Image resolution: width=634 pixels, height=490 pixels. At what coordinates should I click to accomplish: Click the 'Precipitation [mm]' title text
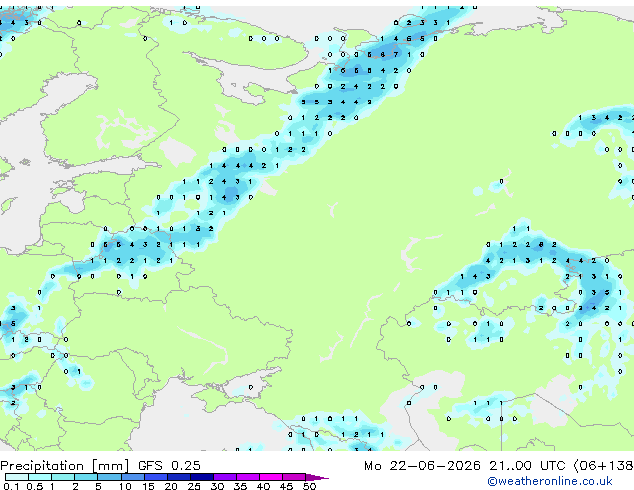pos(65,466)
